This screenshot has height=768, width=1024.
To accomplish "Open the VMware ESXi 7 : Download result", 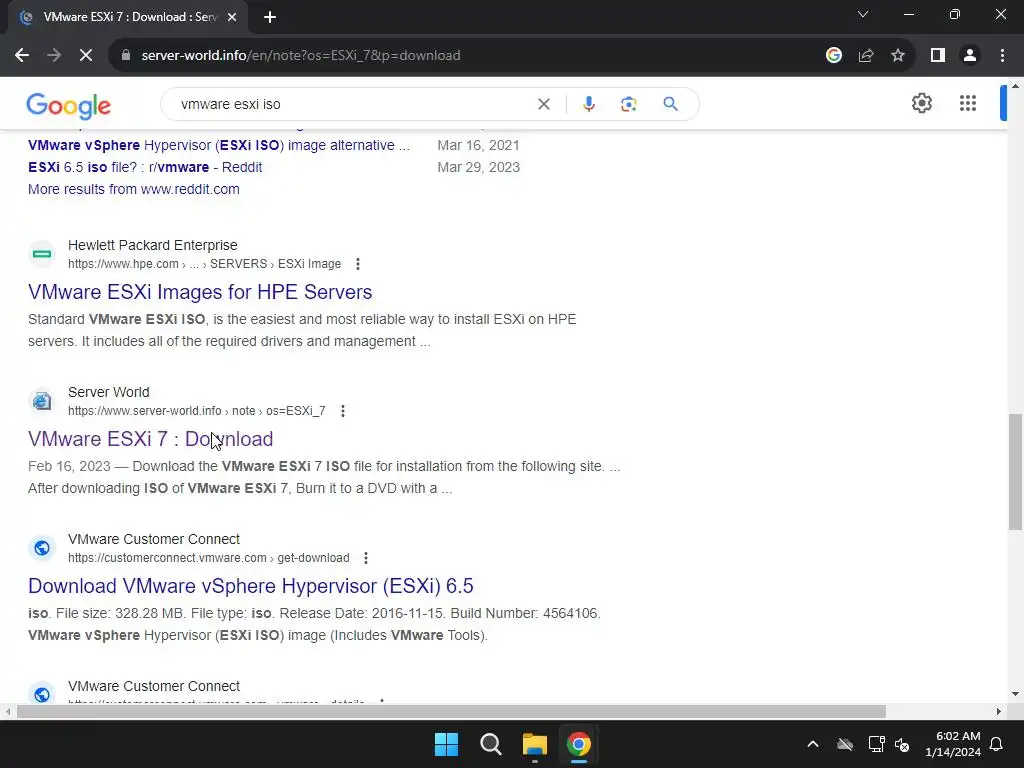I will click(x=150, y=439).
